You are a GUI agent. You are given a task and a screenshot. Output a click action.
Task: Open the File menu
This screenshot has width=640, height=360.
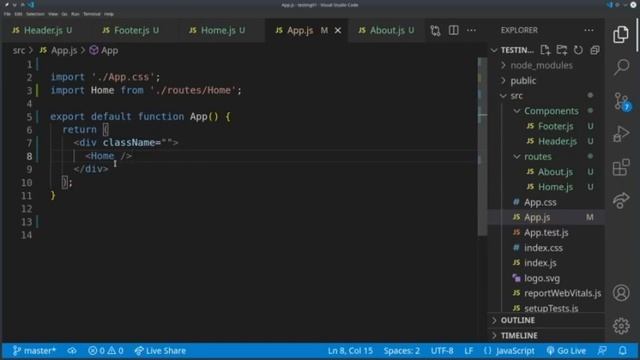click(x=7, y=14)
